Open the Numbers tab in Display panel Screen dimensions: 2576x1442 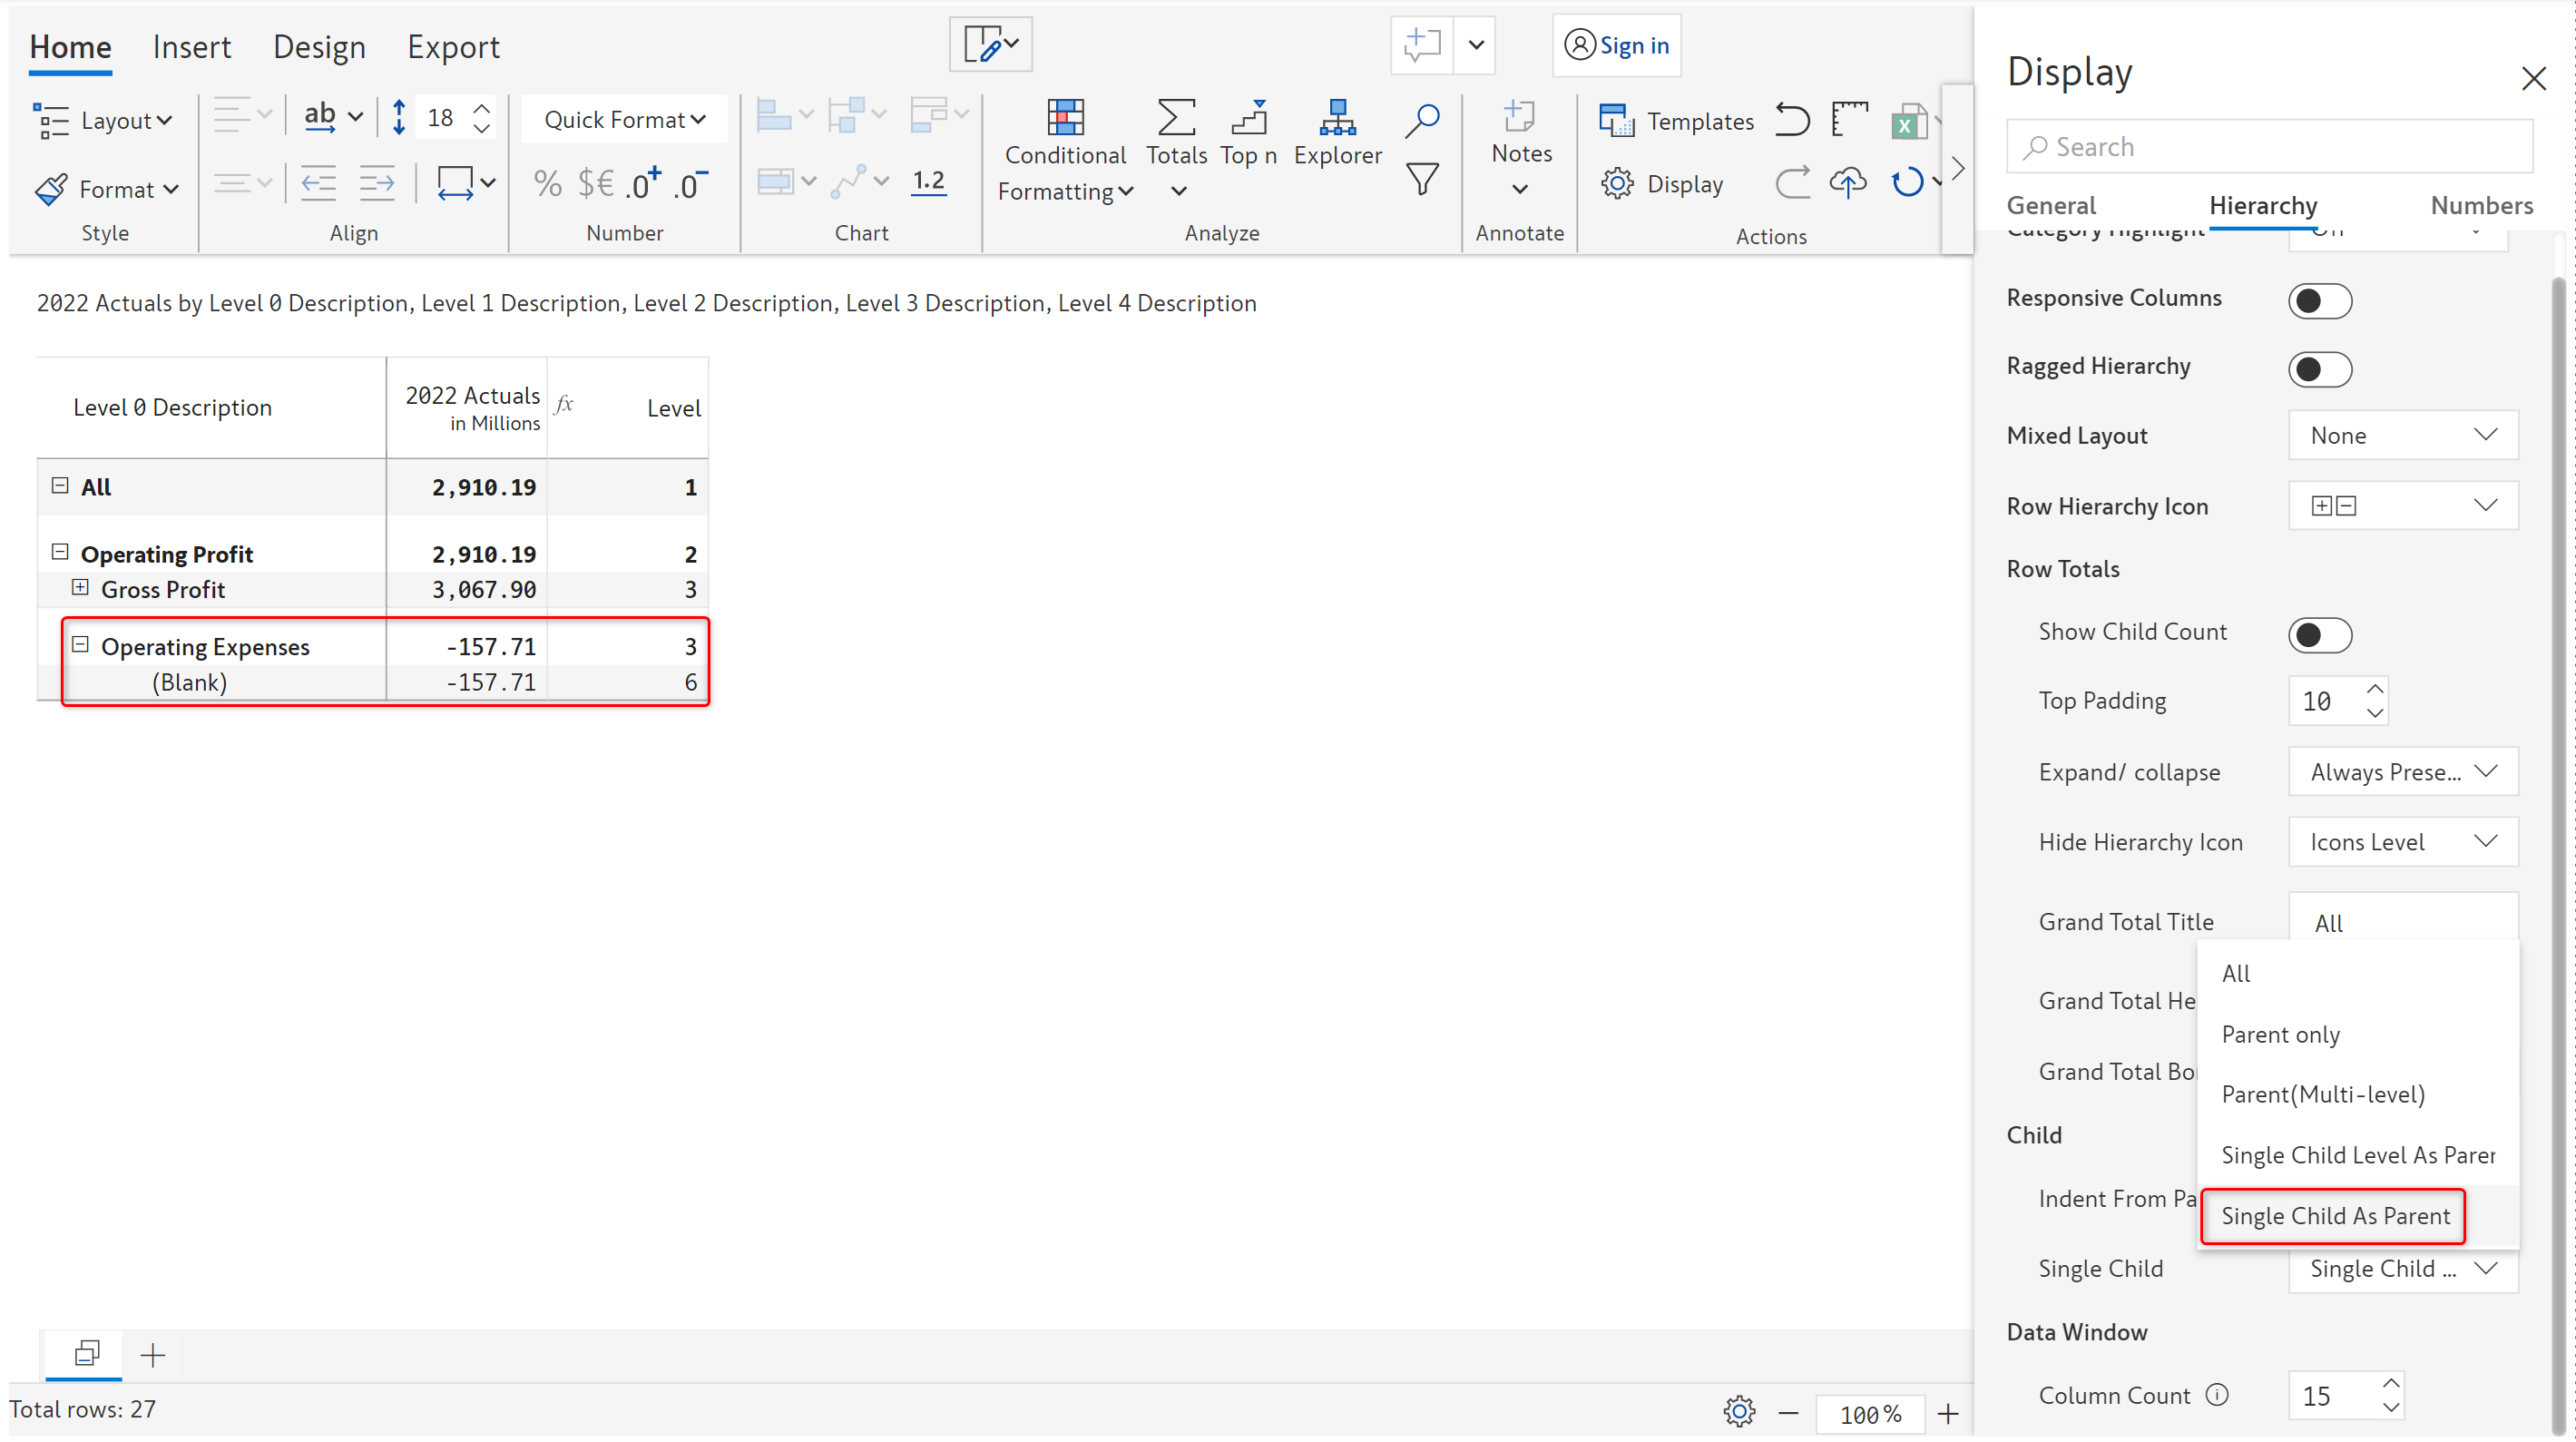click(x=2481, y=205)
